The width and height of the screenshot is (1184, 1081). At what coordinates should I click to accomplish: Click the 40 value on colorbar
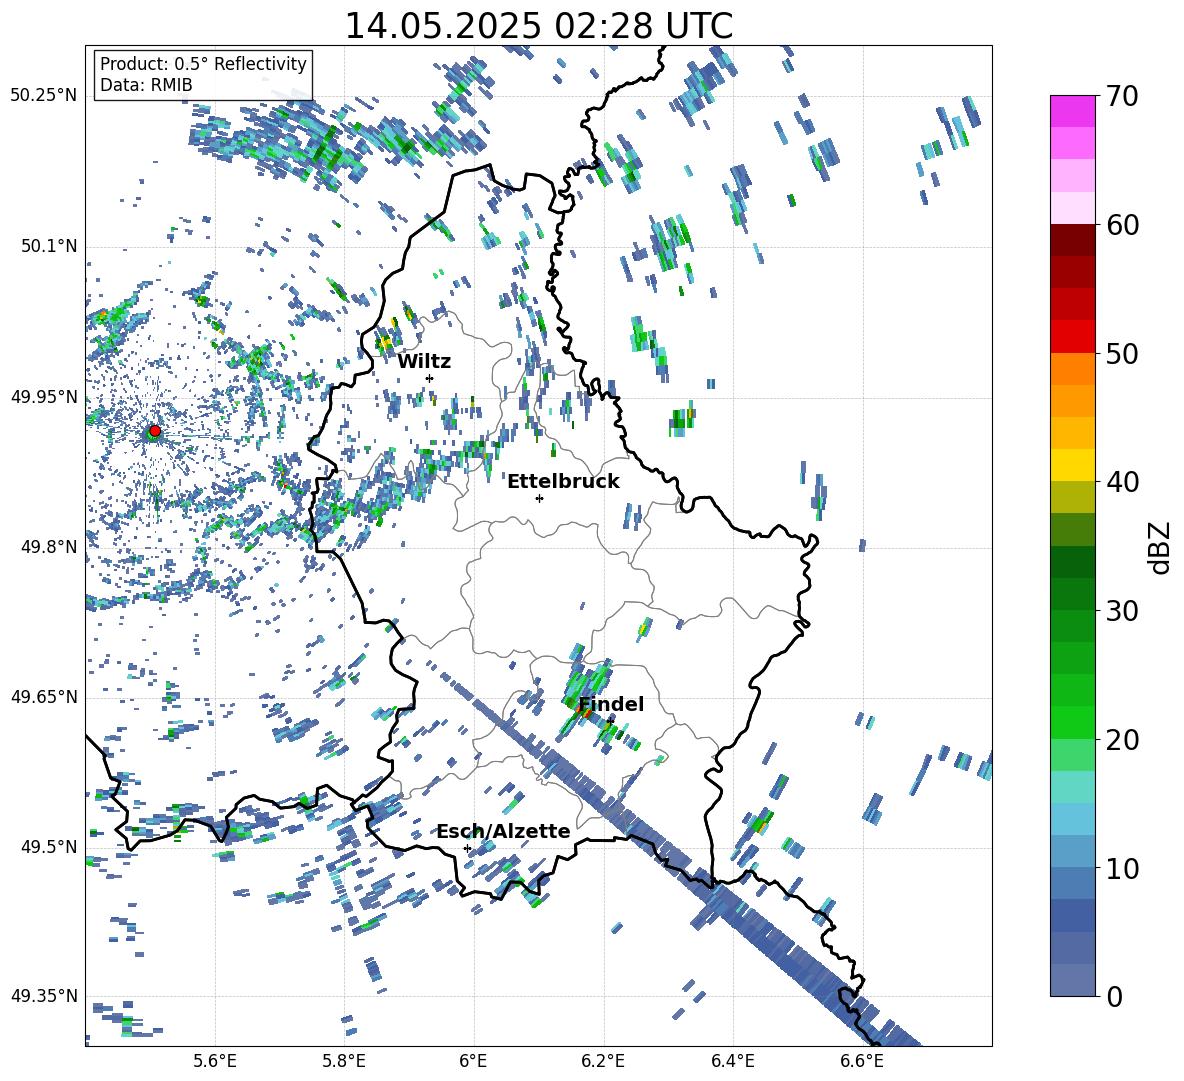[x=1122, y=482]
